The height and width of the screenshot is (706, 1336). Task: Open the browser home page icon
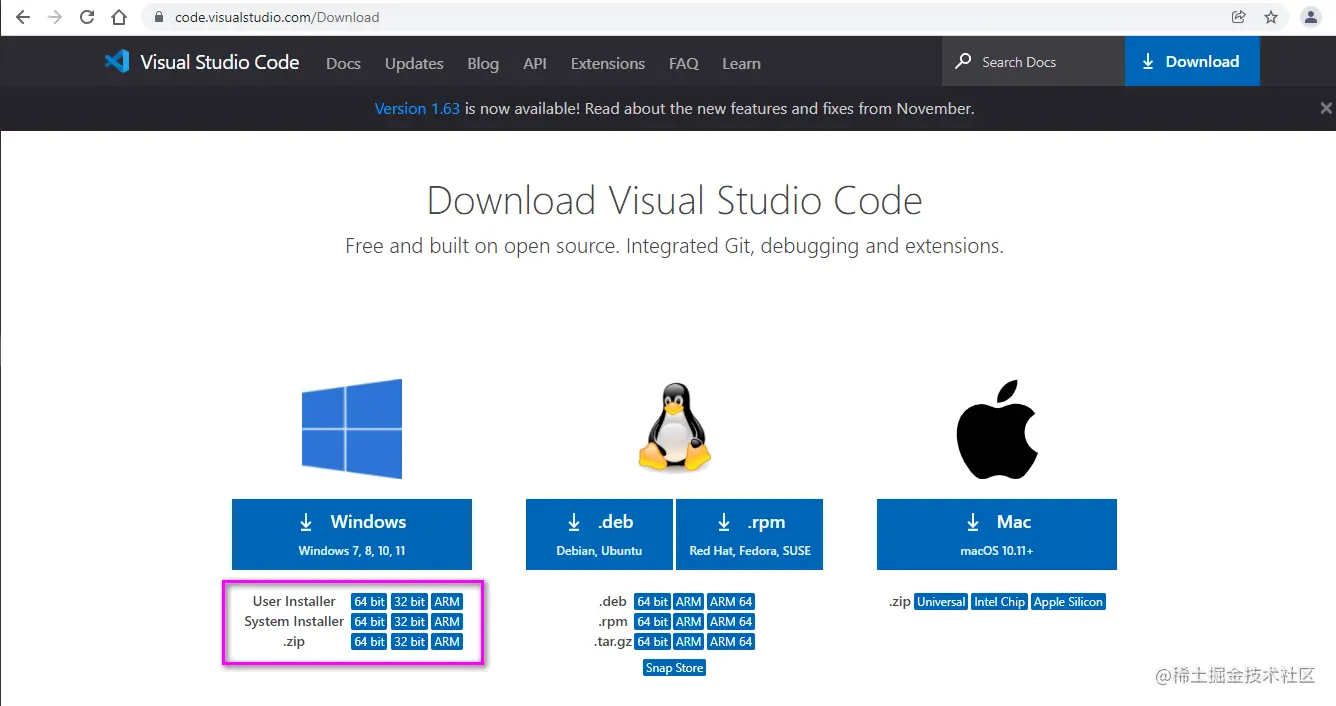119,17
